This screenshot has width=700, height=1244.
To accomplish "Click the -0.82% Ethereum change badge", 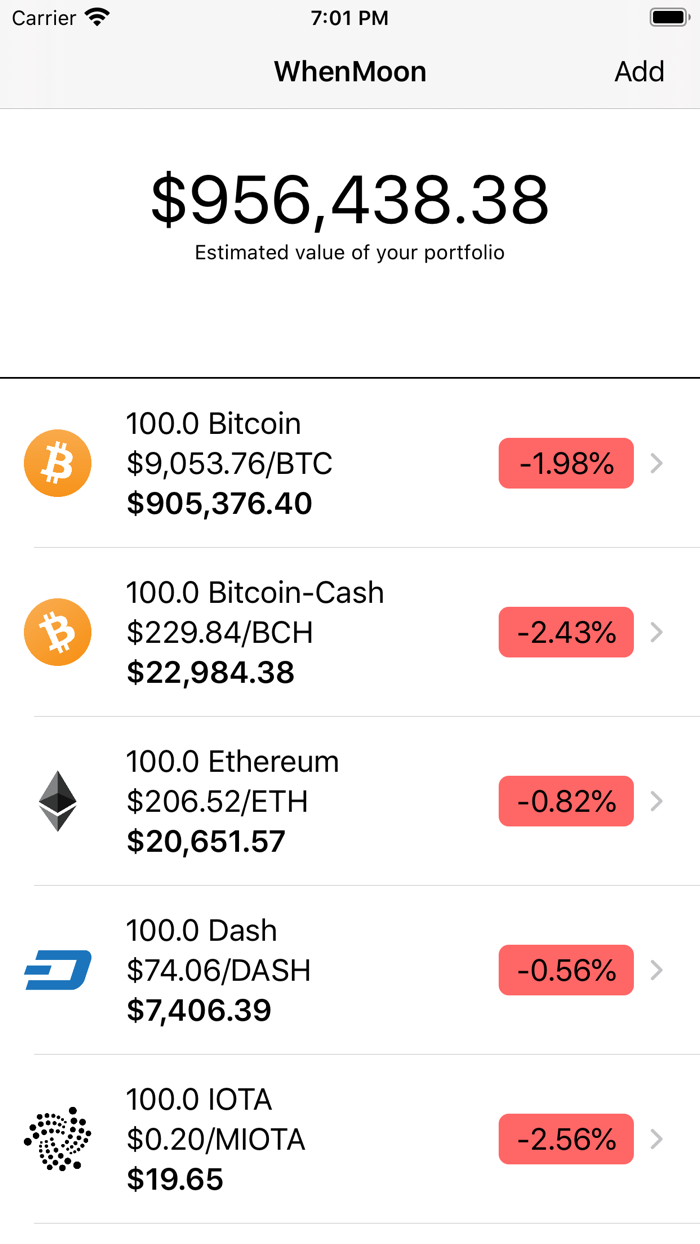I will pos(565,801).
